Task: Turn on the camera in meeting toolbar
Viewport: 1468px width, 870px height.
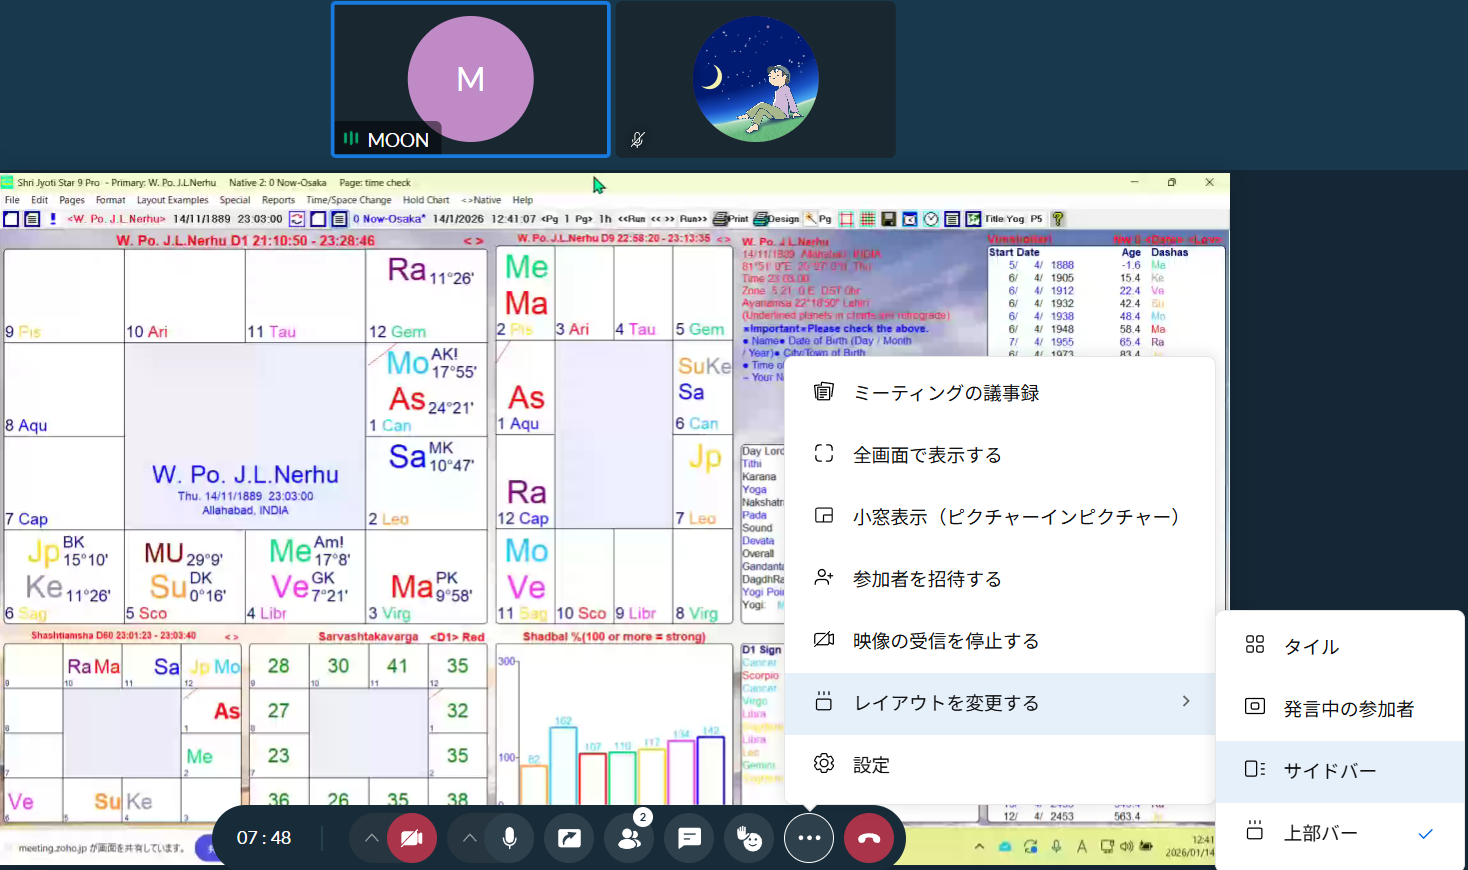Action: (x=411, y=838)
